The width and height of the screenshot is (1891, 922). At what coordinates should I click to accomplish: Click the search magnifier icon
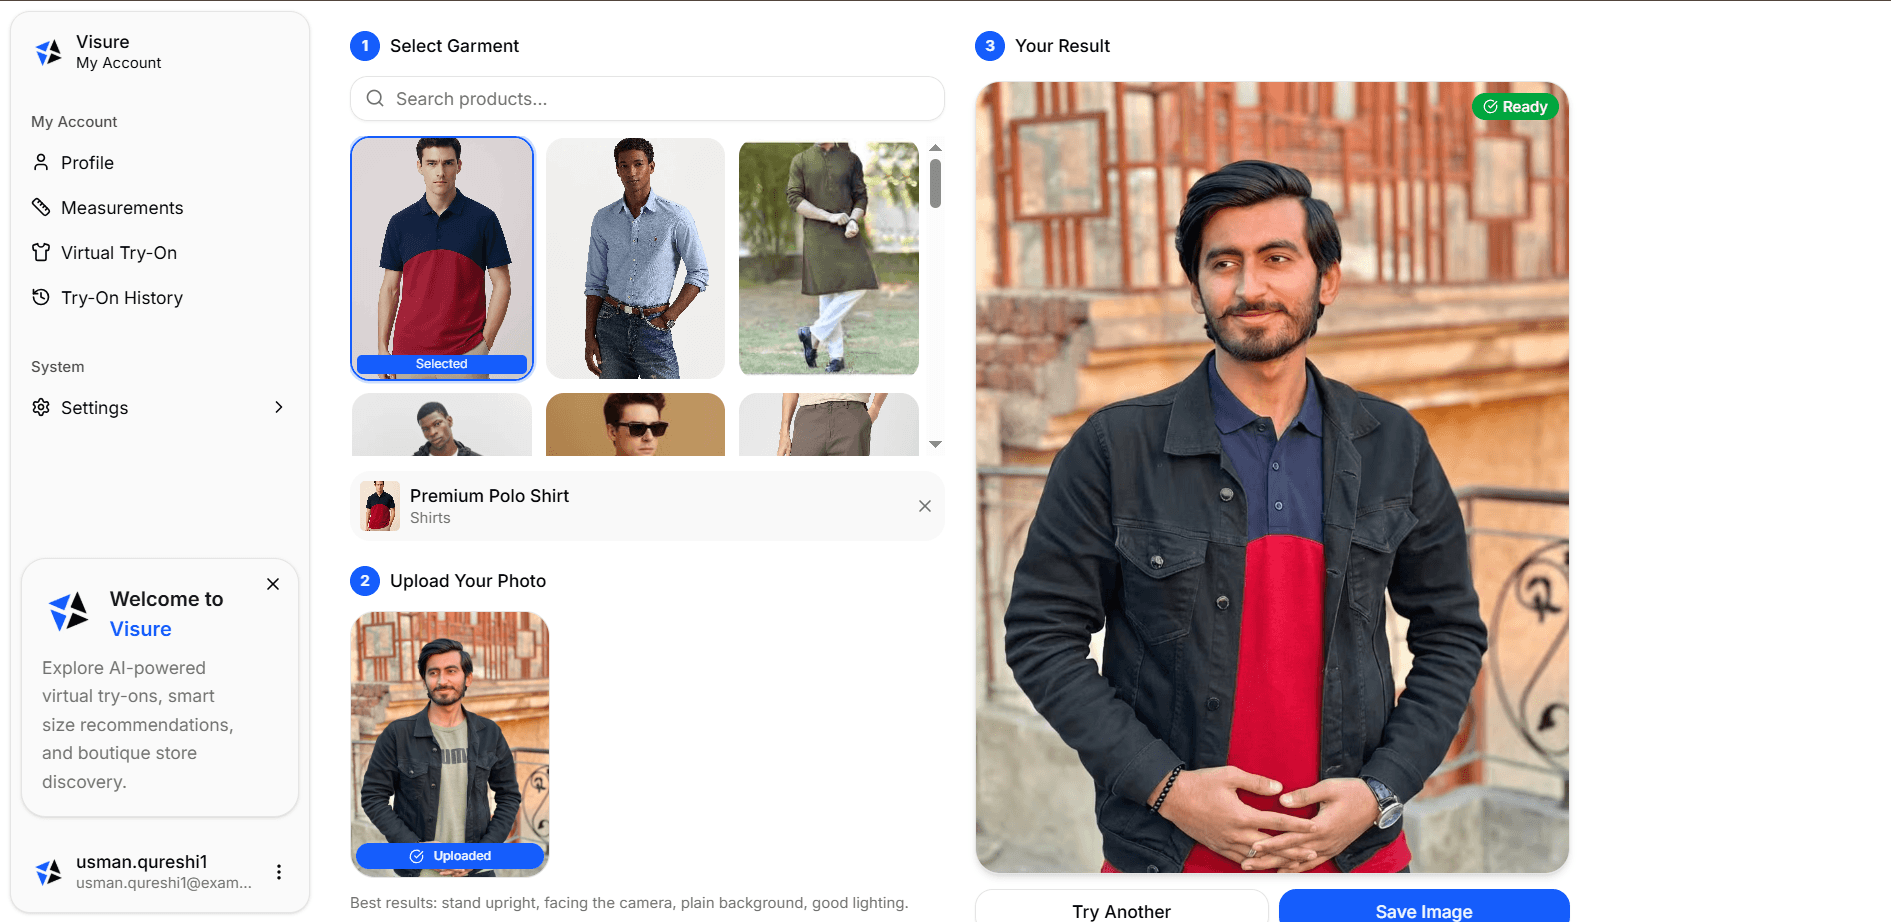[x=375, y=99]
